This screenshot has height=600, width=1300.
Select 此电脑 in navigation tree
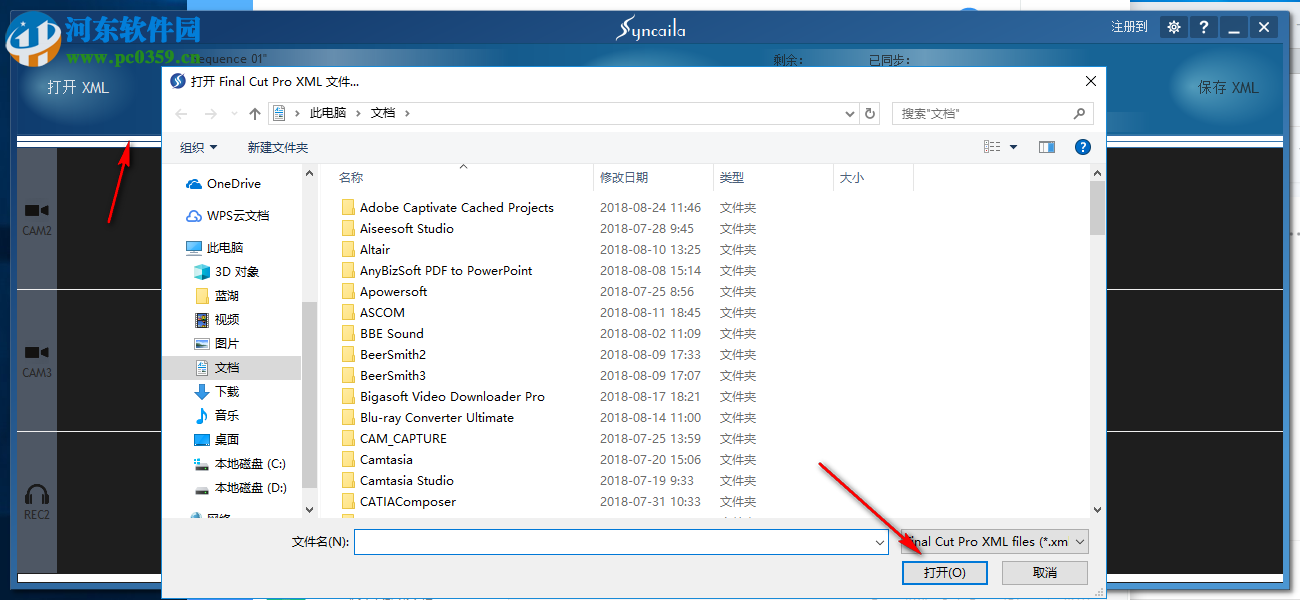pos(214,248)
